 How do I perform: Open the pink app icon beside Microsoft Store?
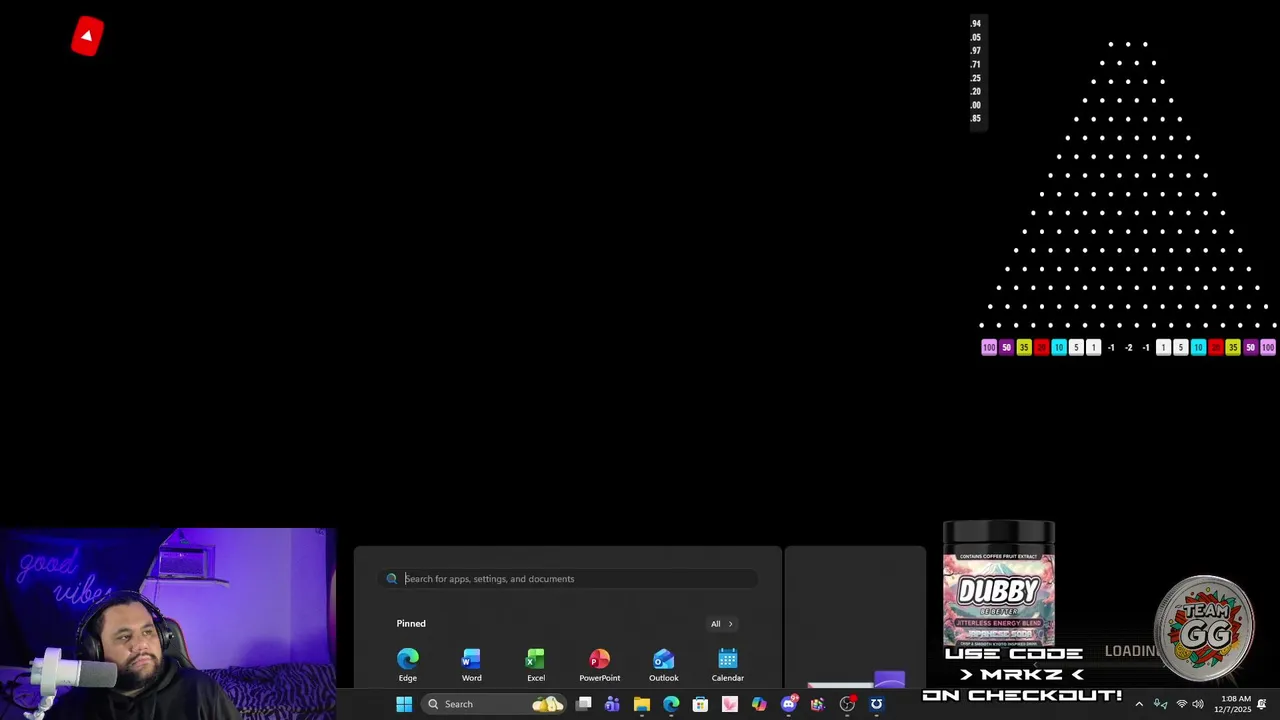point(730,704)
